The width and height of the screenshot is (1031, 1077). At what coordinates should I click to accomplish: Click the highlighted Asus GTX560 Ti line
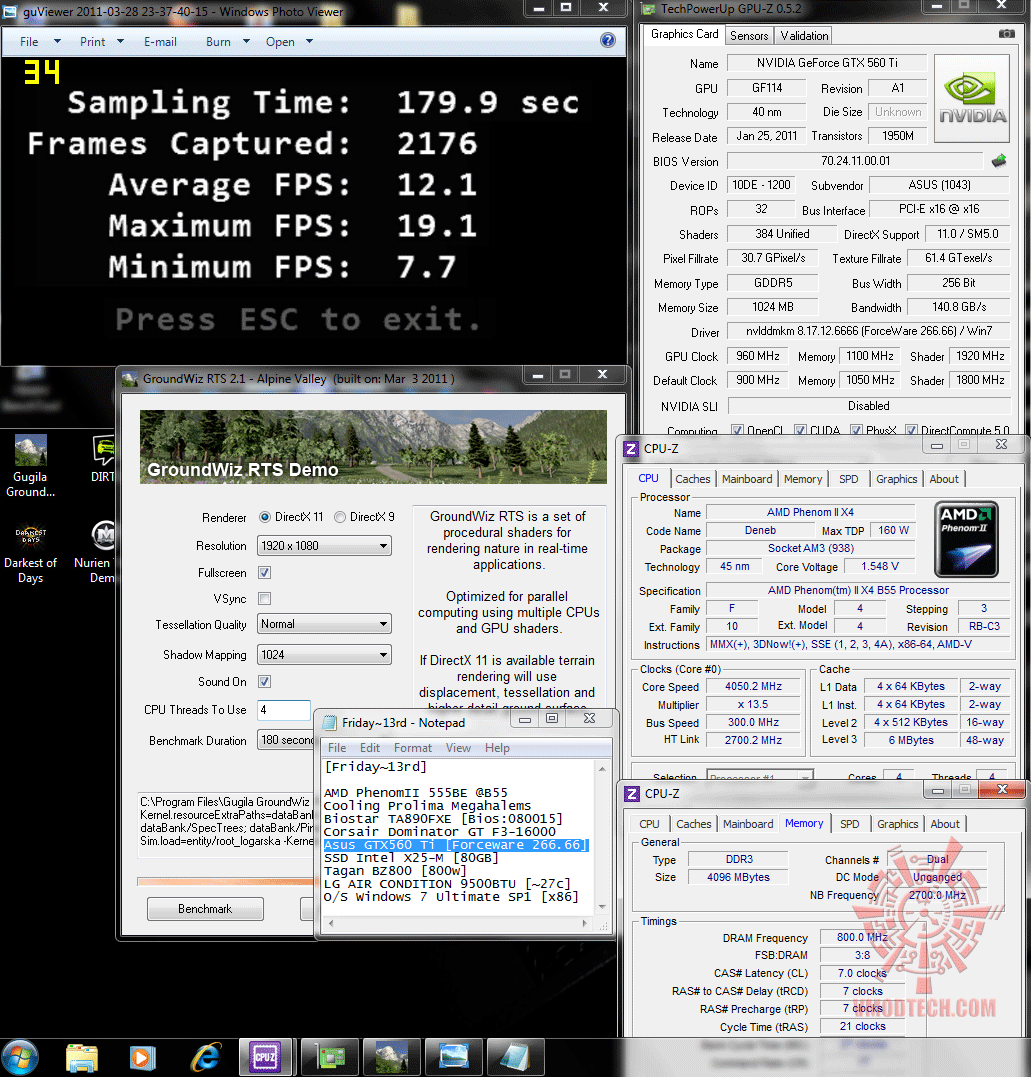[x=455, y=845]
